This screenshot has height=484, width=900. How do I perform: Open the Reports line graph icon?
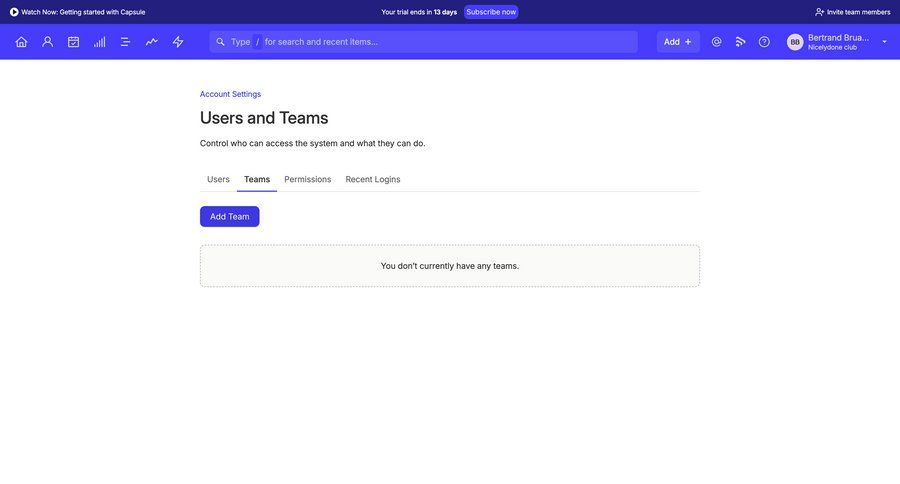(x=151, y=42)
